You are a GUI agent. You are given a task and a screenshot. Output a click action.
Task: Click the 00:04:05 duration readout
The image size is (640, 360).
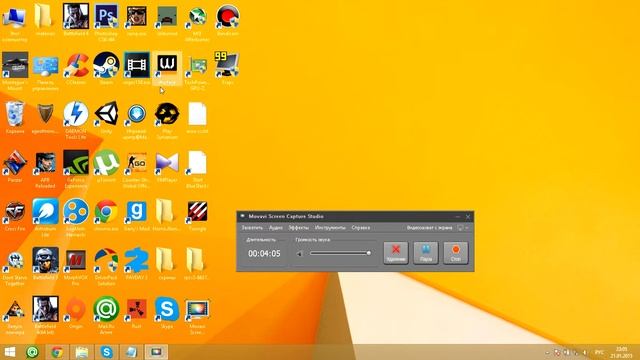pos(264,253)
